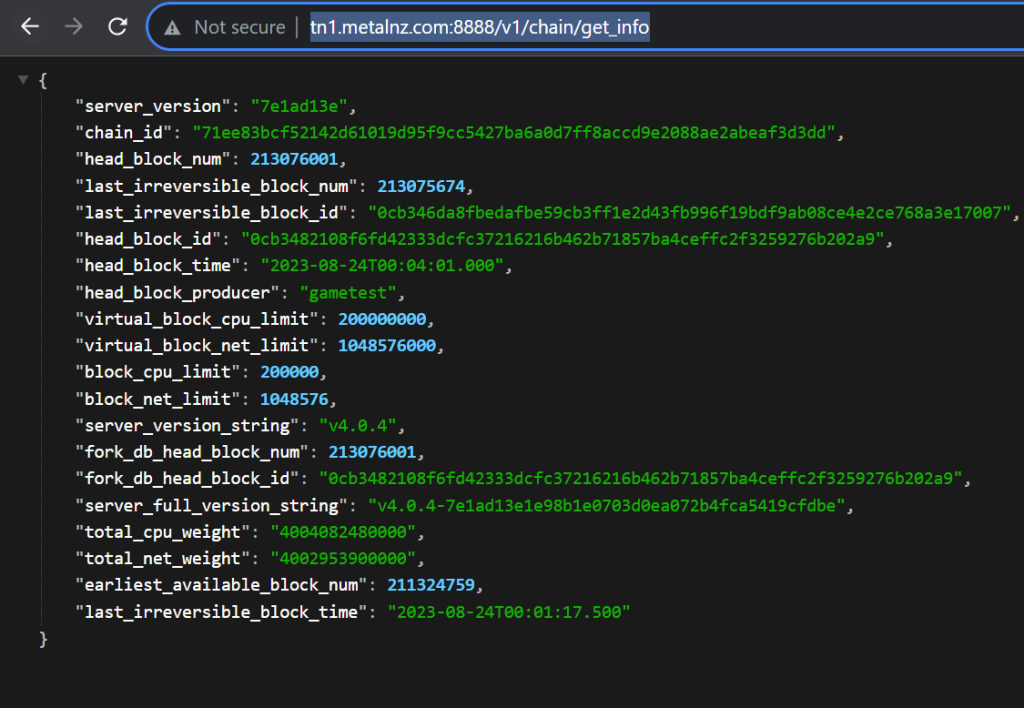Click the "block_net_limit" key
The image size is (1024, 708).
click(x=158, y=399)
